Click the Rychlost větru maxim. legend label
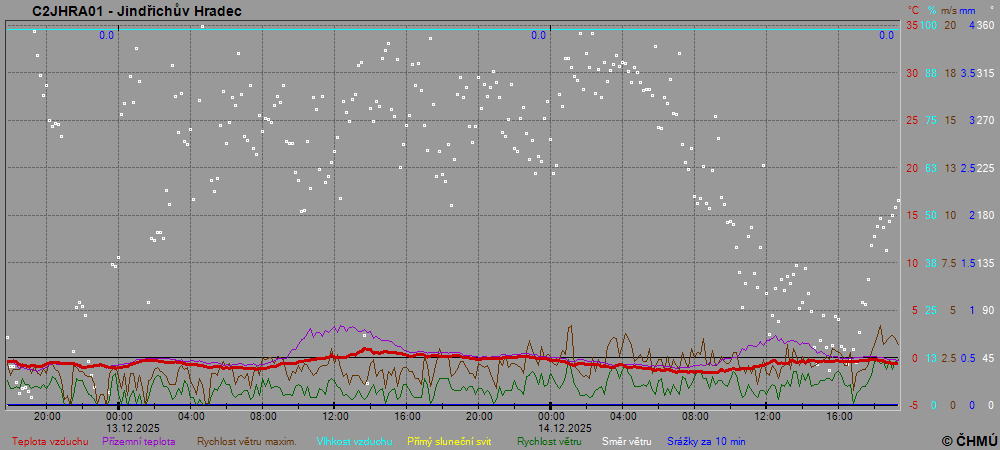 coord(247,440)
